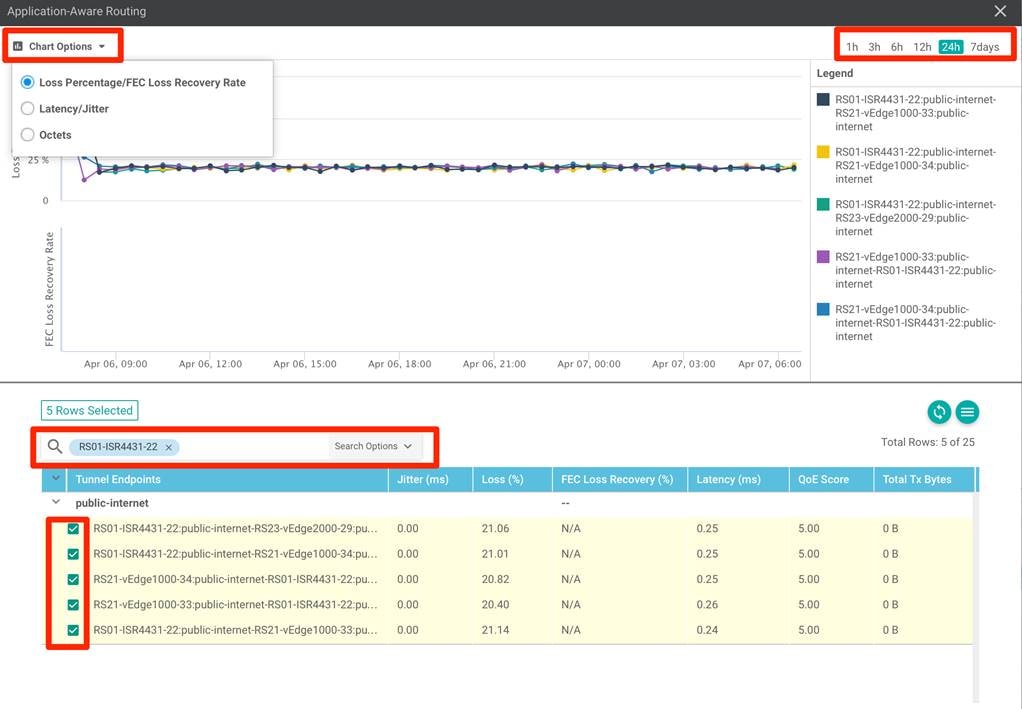The width and height of the screenshot is (1022, 709).
Task: Choose the Octets radio option
Action: pos(28,135)
